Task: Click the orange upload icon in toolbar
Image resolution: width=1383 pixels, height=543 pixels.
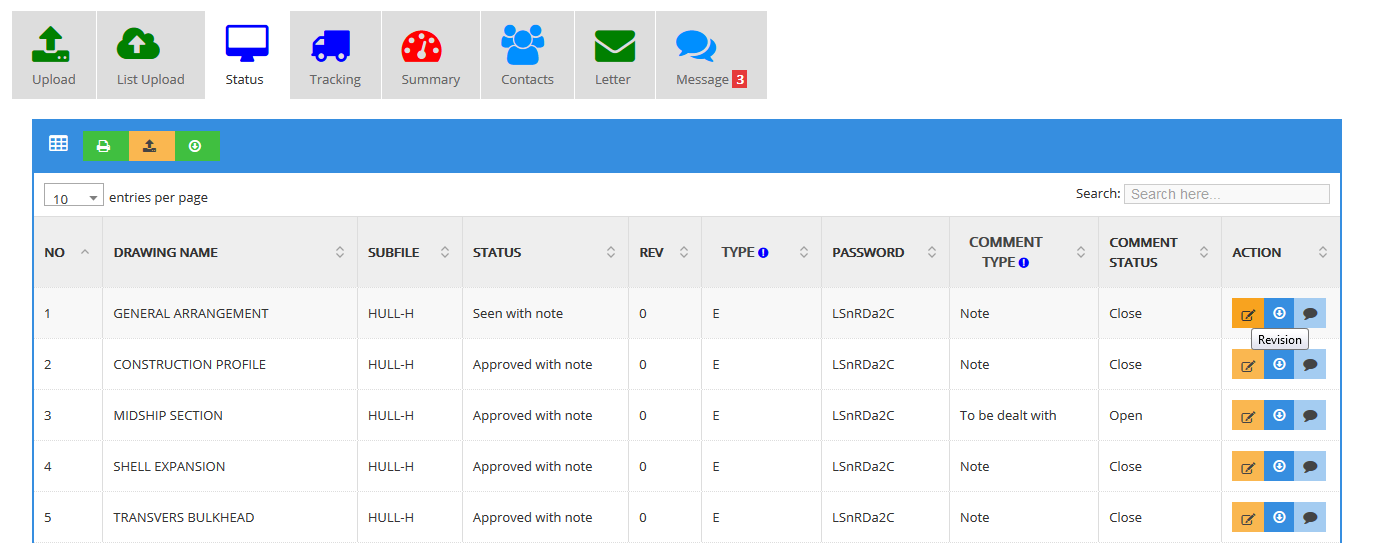Action: [x=150, y=146]
